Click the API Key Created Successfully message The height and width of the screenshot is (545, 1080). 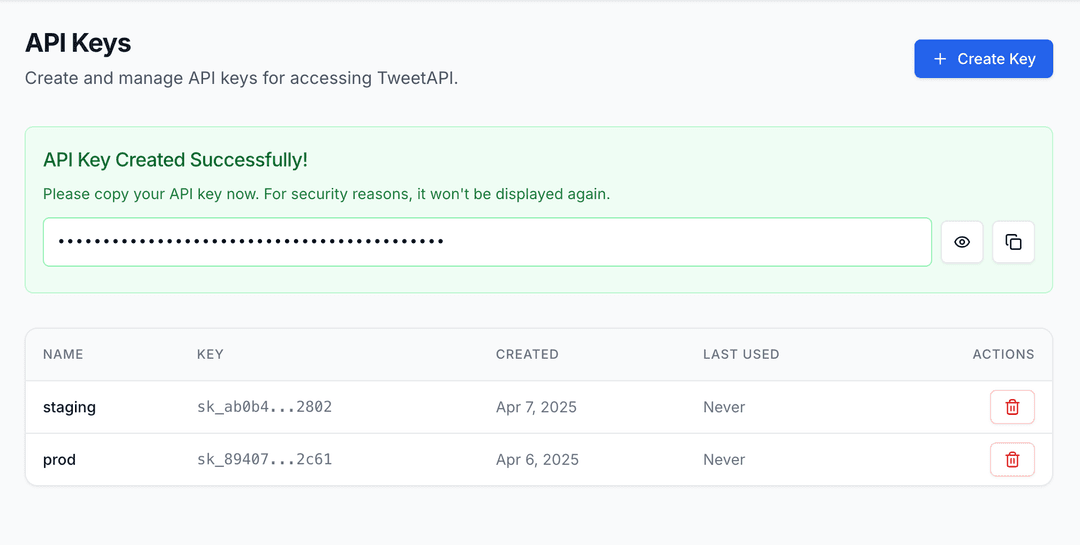[x=175, y=160]
